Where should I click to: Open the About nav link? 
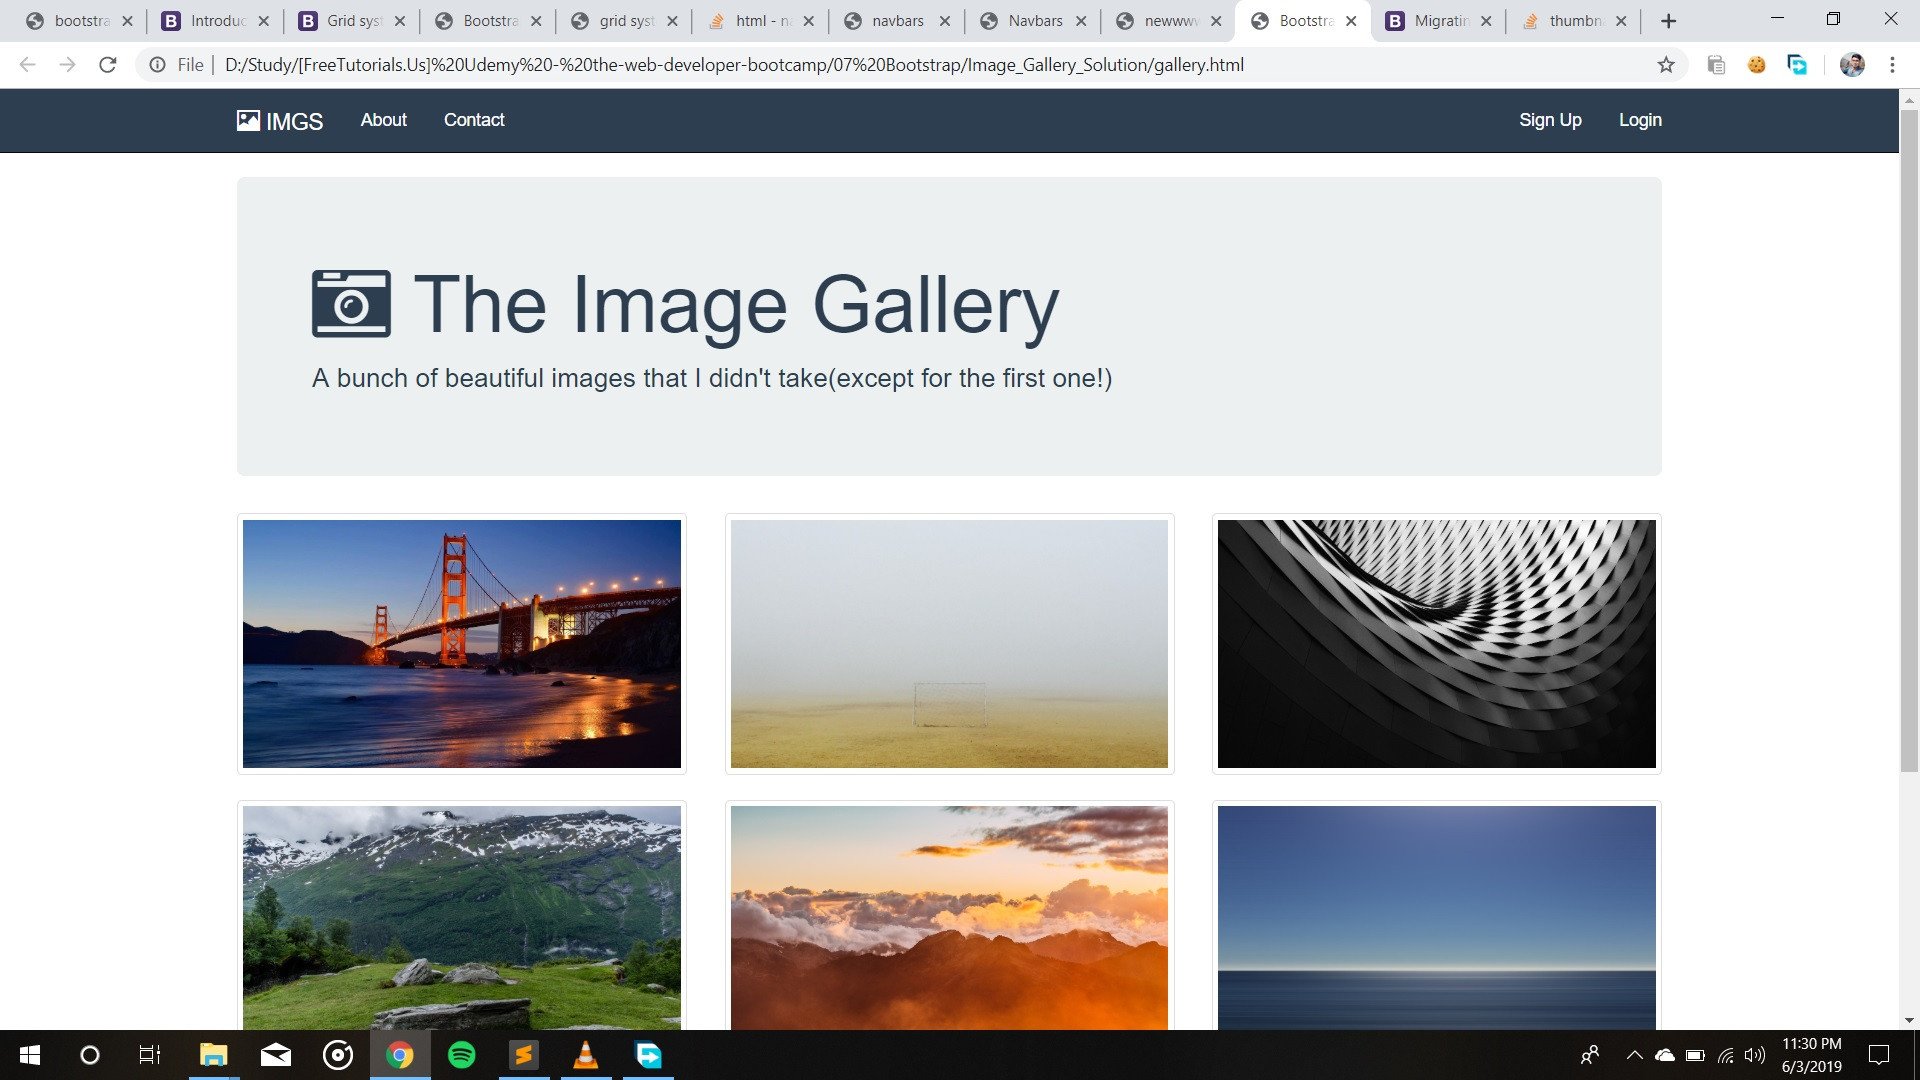pyautogui.click(x=383, y=120)
